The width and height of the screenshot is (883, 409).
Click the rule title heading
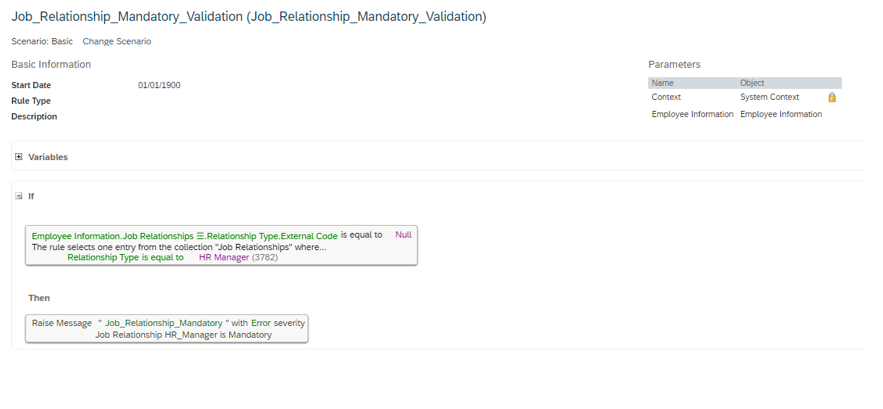coord(249,17)
